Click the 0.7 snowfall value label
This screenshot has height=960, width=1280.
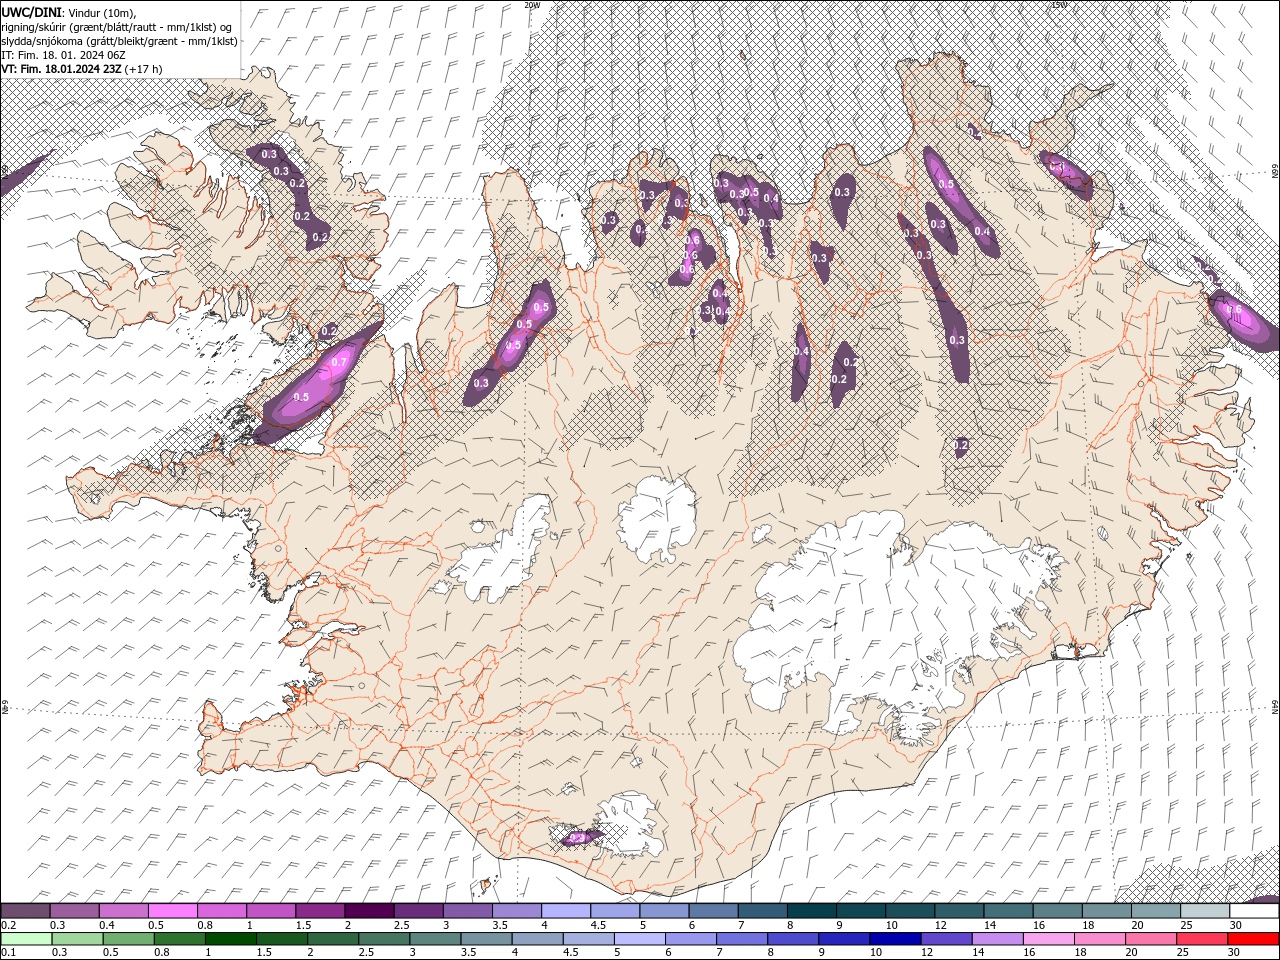point(339,362)
